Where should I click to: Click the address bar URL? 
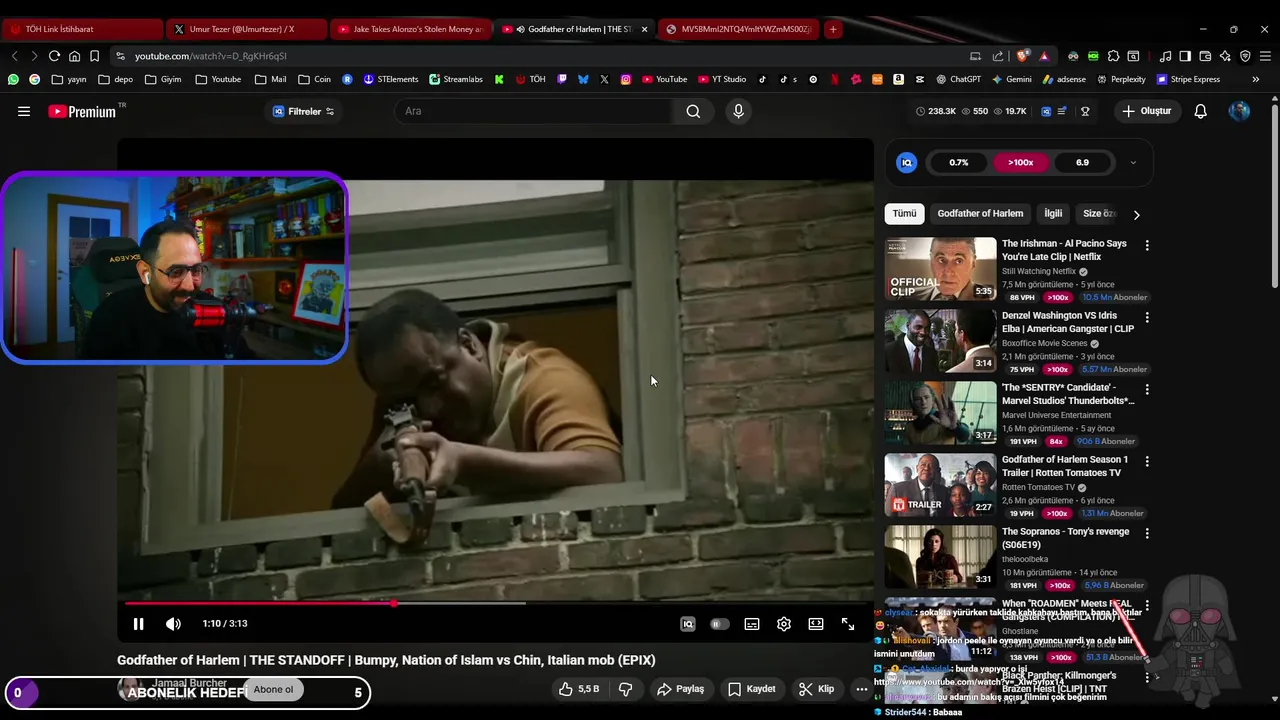tap(211, 56)
